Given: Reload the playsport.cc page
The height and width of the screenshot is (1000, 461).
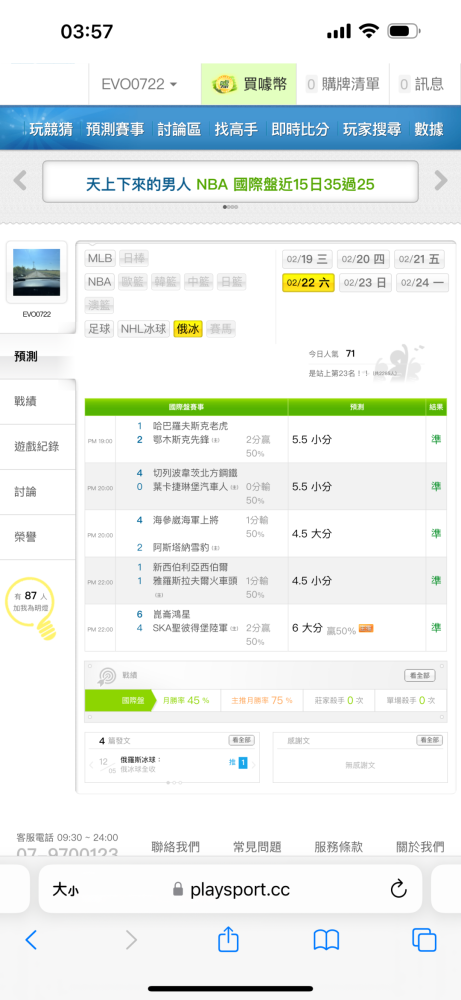Looking at the screenshot, I should click(398, 889).
